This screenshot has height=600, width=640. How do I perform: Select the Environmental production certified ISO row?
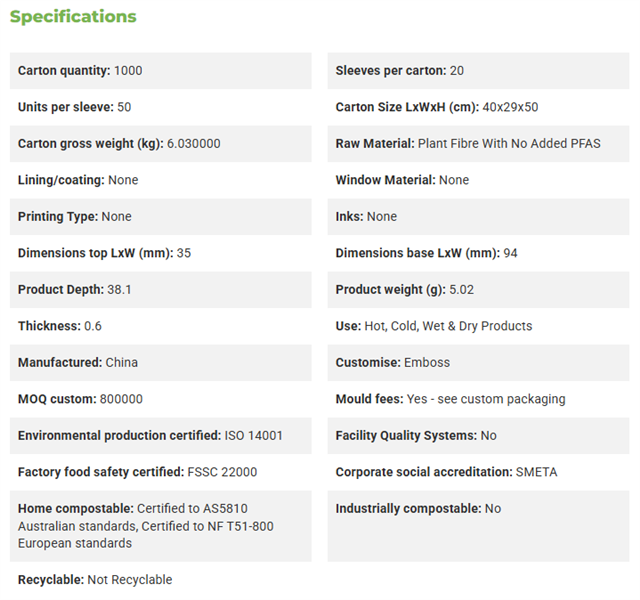click(x=160, y=436)
